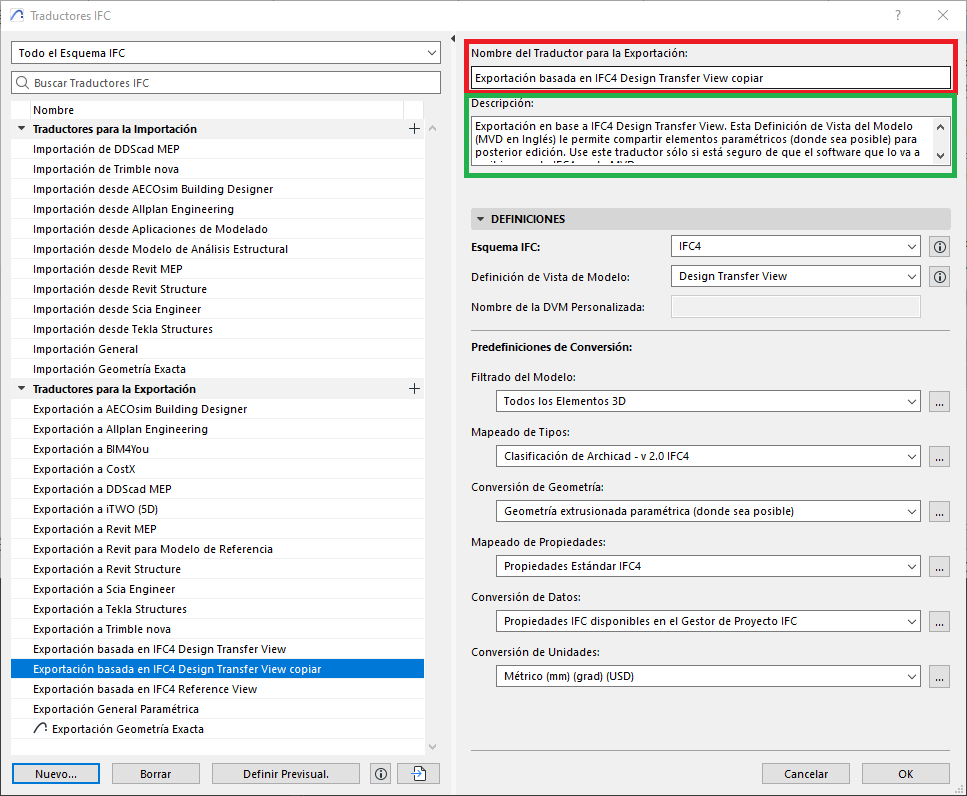This screenshot has height=796, width=967.
Task: Add new import translator with plus icon
Action: coord(414,129)
